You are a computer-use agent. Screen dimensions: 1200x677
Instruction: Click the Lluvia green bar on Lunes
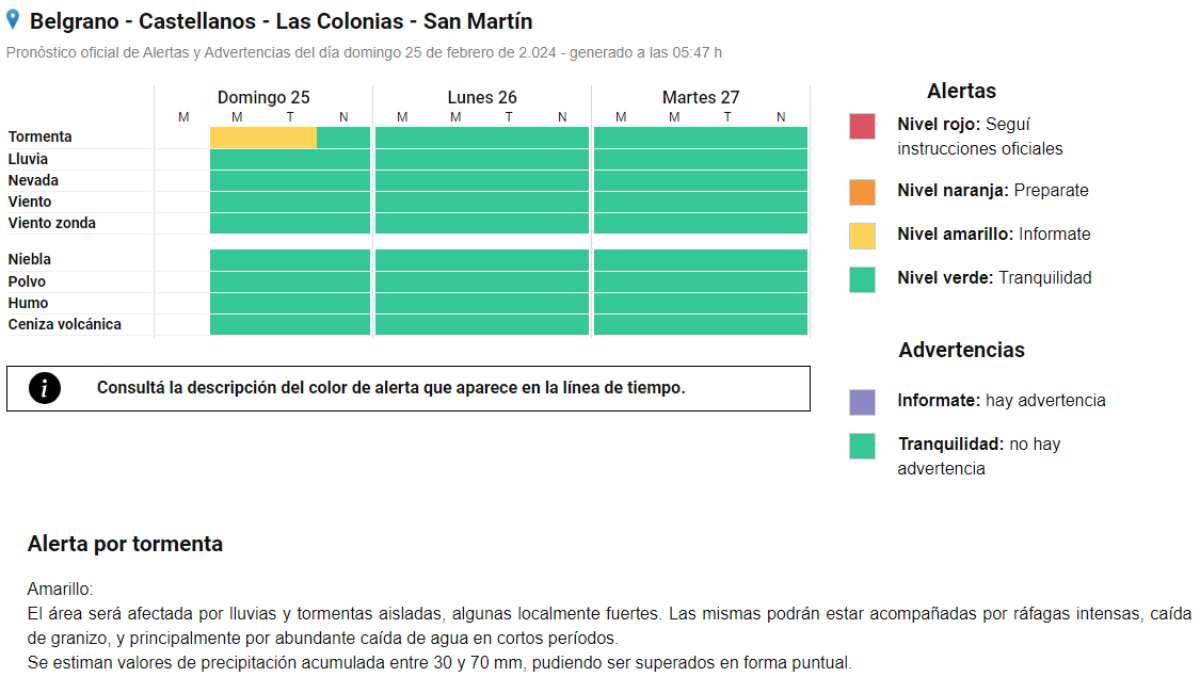pyautogui.click(x=482, y=159)
